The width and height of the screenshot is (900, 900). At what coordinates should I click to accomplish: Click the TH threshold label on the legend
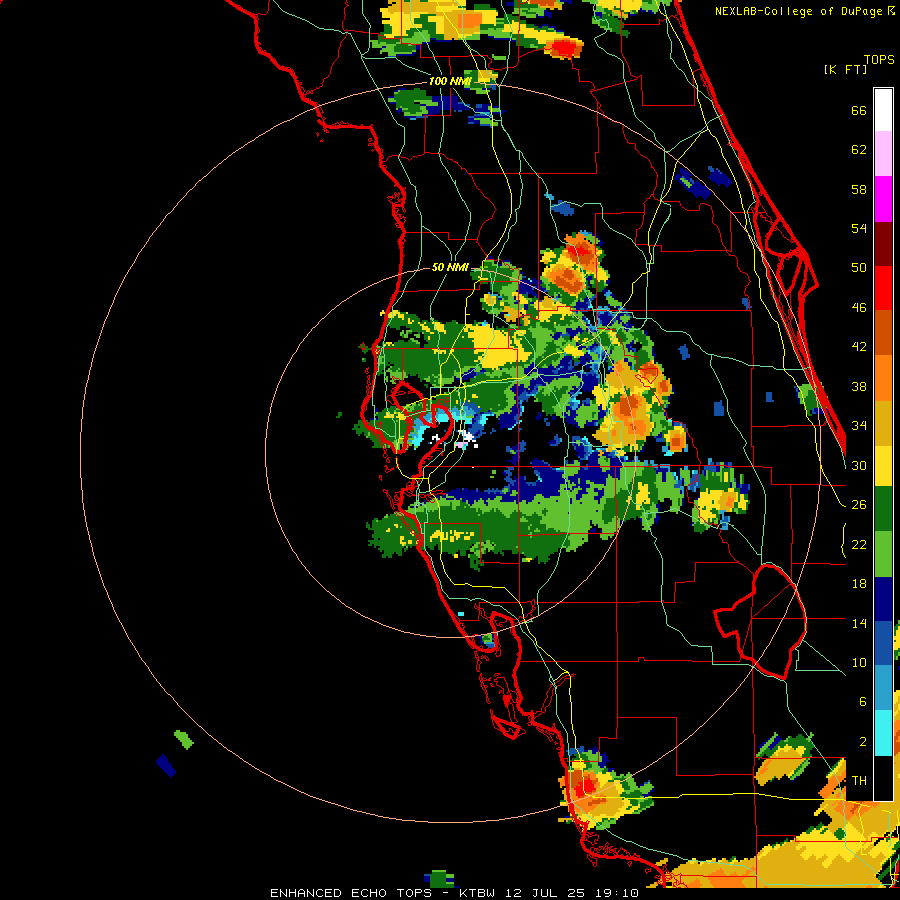point(859,780)
